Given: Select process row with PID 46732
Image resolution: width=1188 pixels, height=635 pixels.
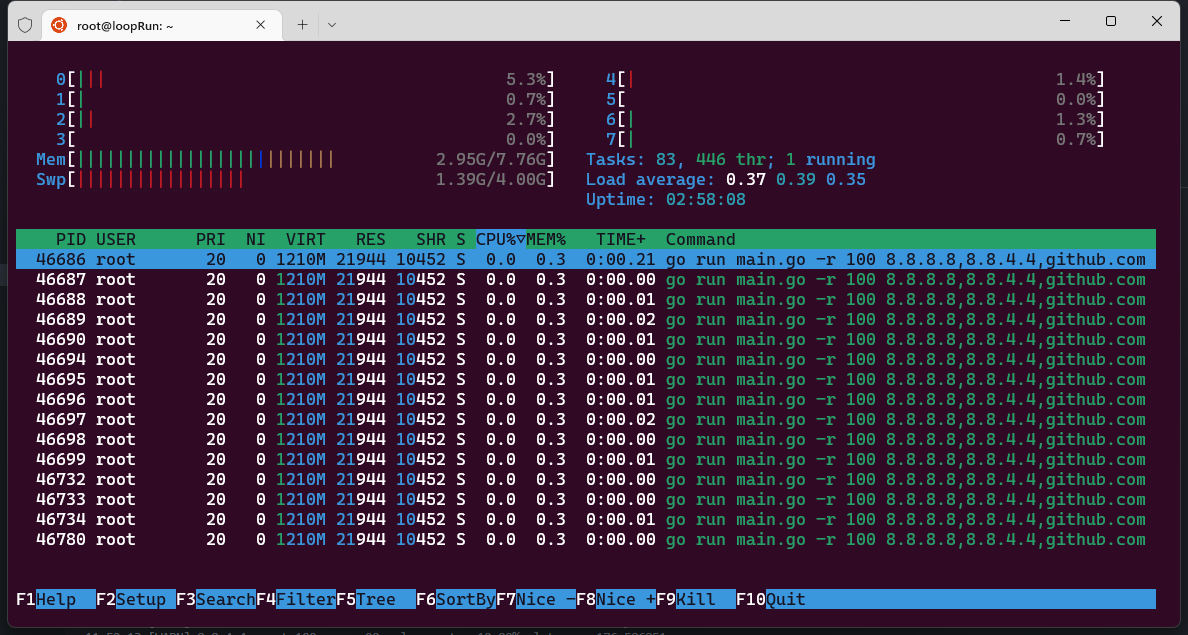Looking at the screenshot, I should (x=586, y=480).
